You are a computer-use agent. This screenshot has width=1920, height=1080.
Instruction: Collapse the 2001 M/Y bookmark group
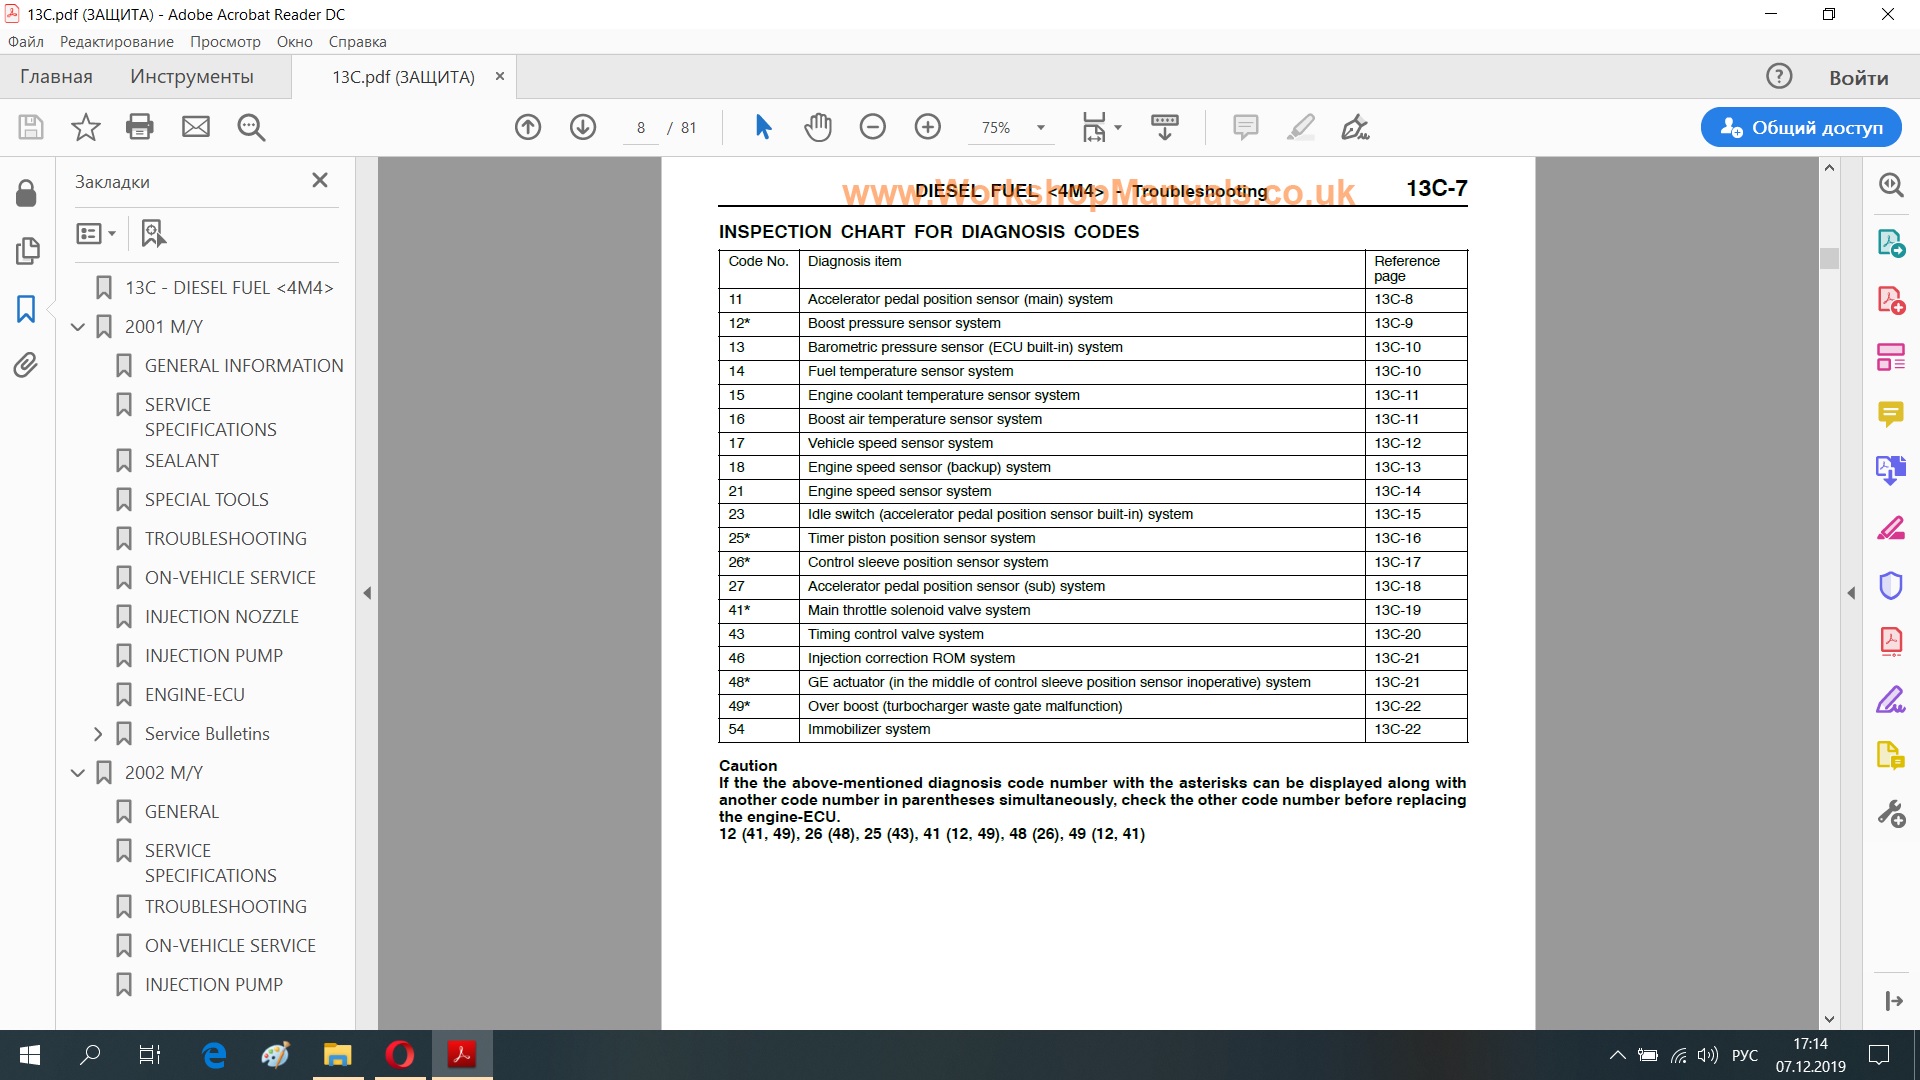pyautogui.click(x=78, y=327)
